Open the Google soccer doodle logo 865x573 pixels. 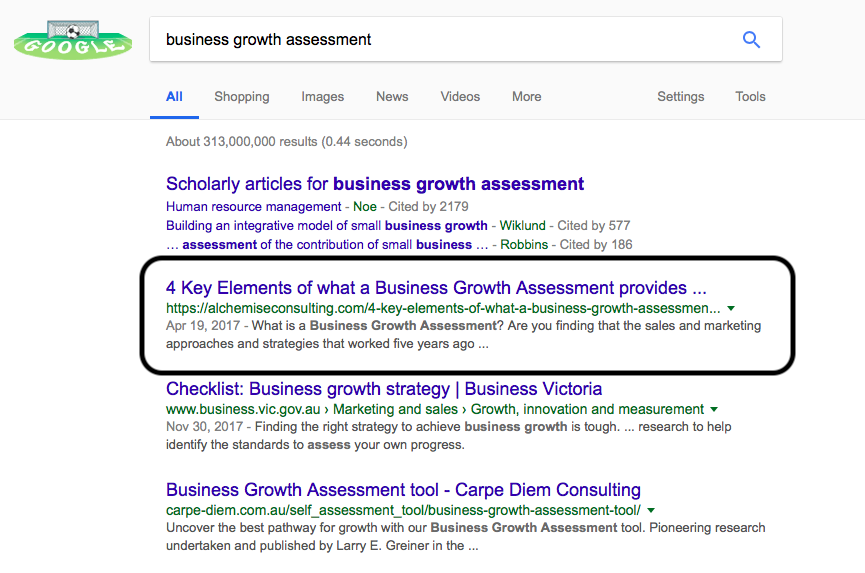[x=73, y=40]
